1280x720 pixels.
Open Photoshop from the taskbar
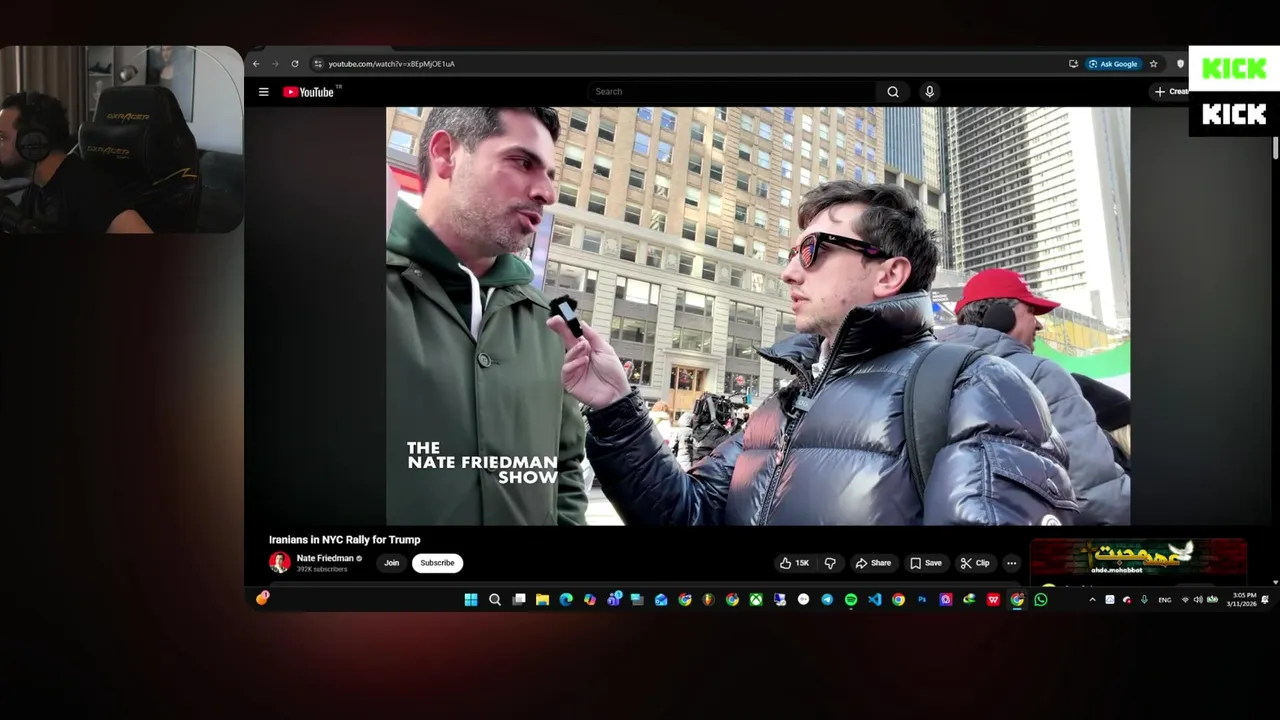pyautogui.click(x=922, y=600)
